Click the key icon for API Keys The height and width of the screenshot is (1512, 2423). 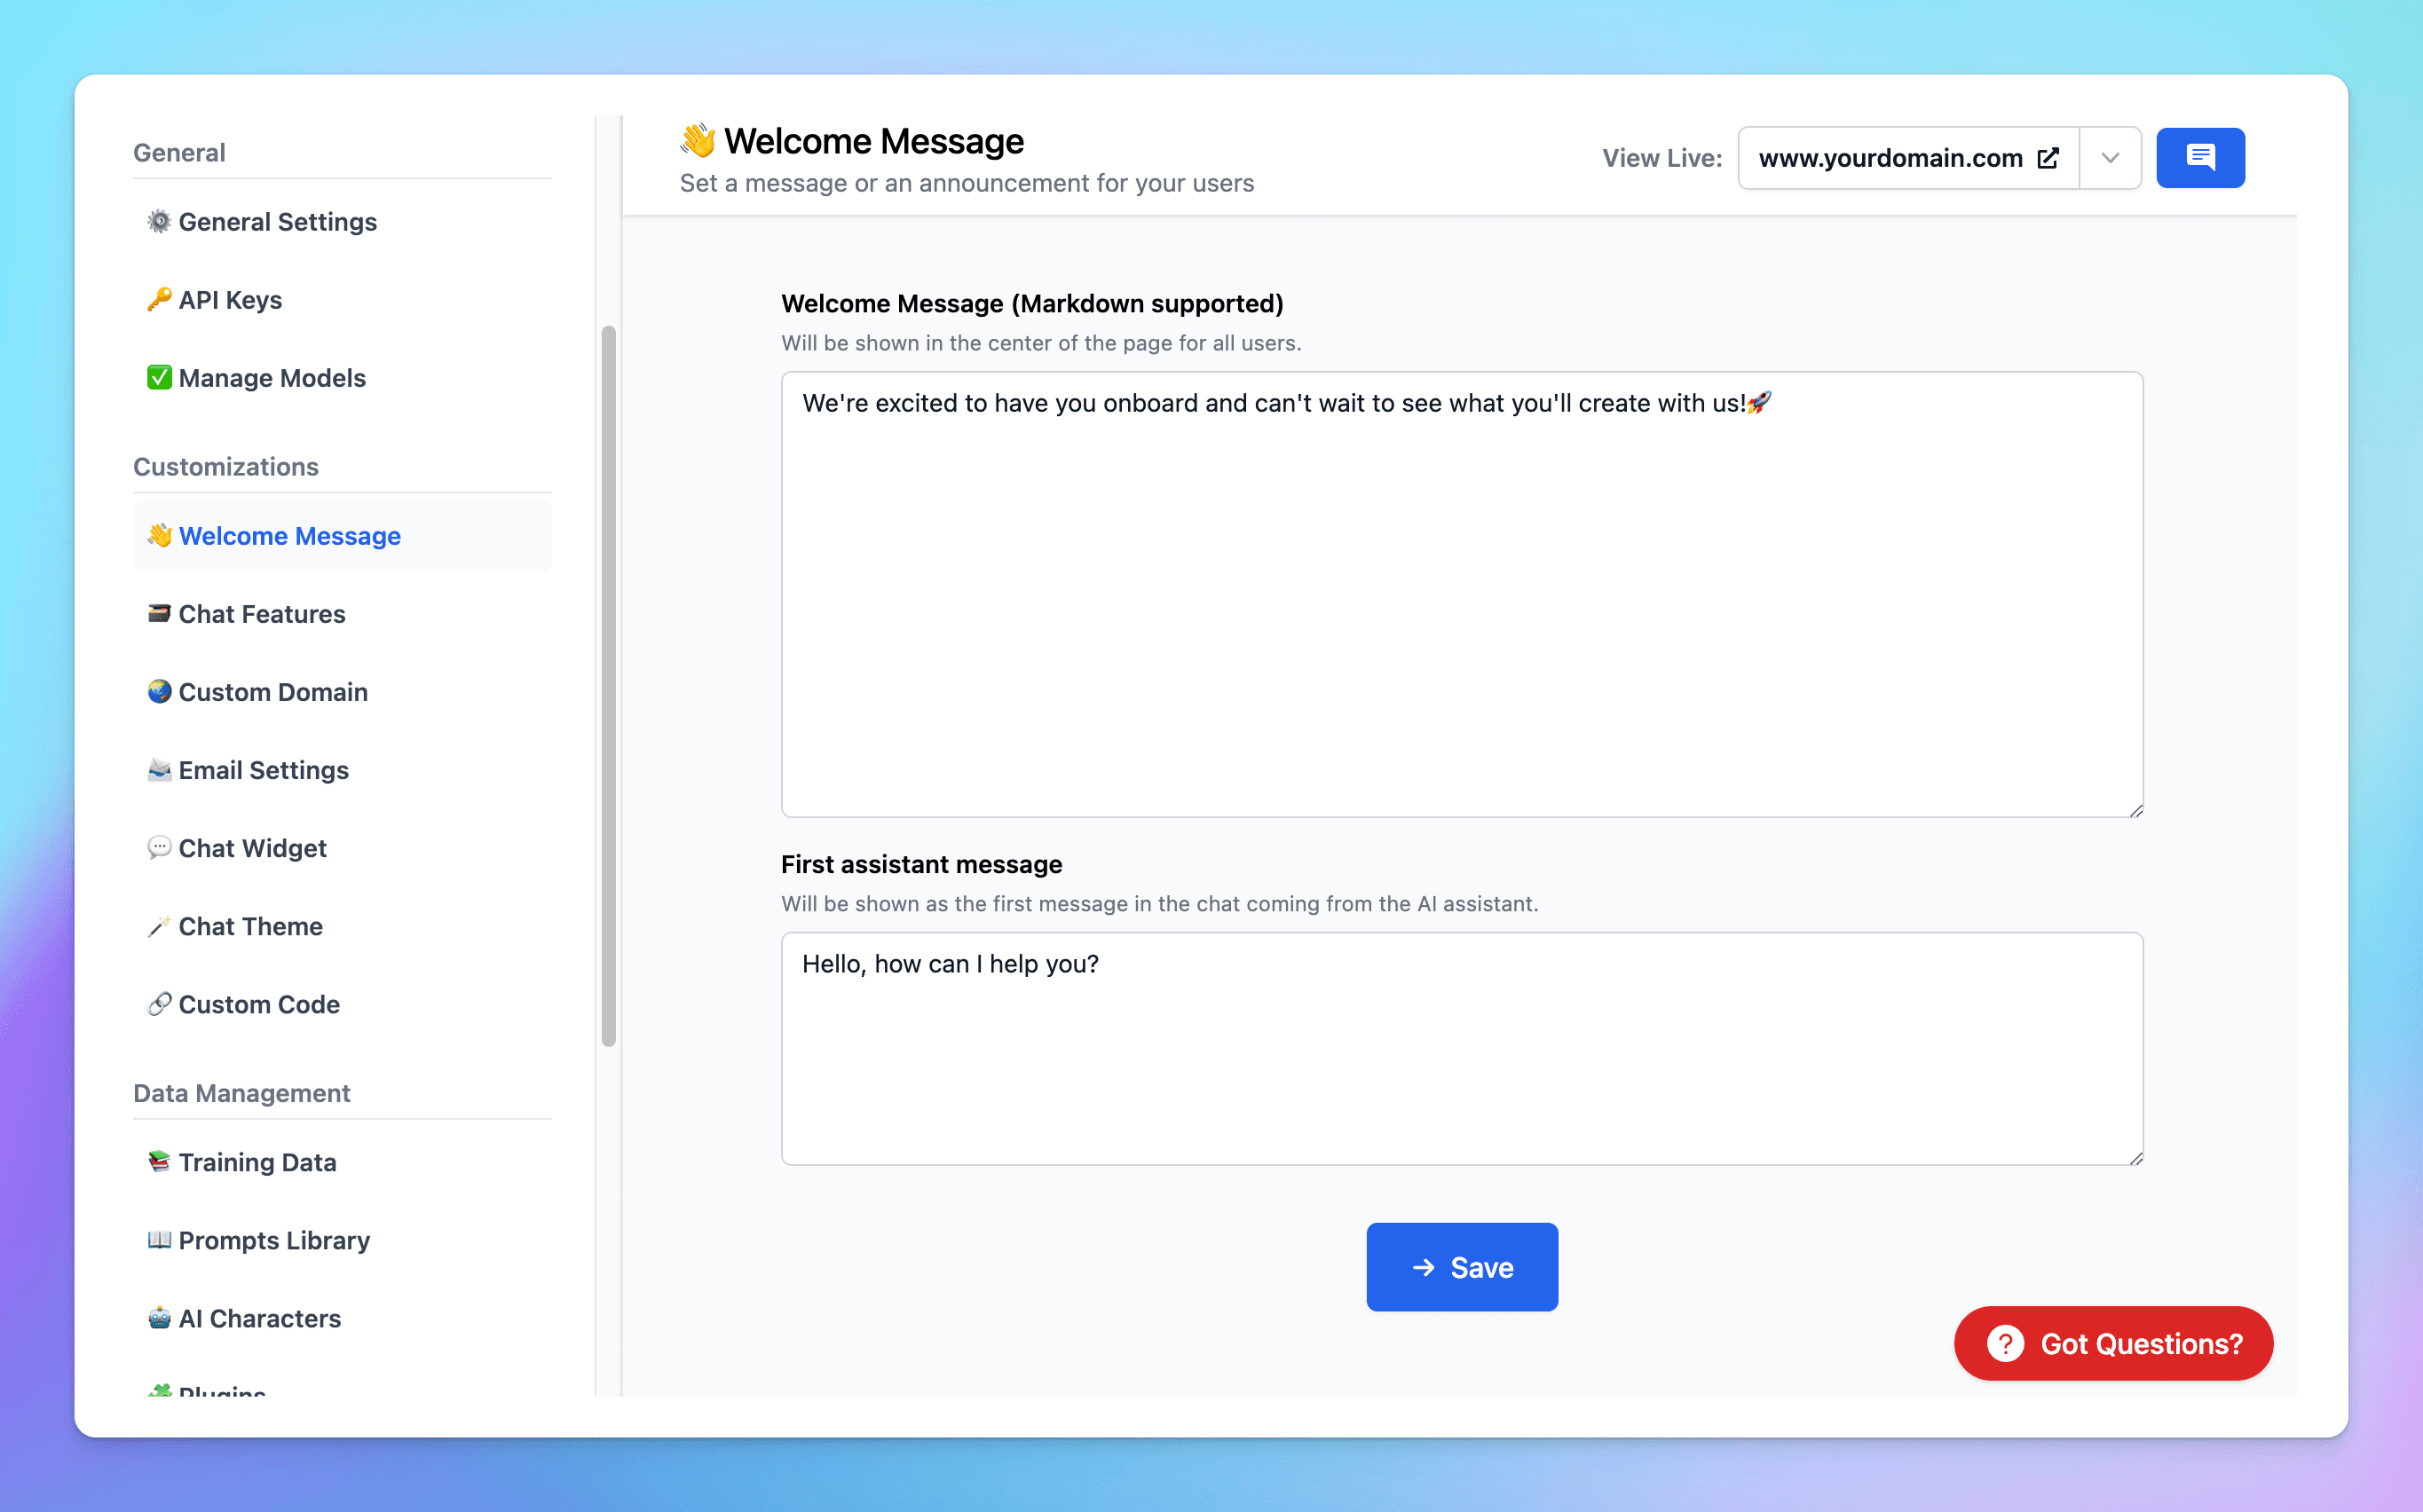159,299
